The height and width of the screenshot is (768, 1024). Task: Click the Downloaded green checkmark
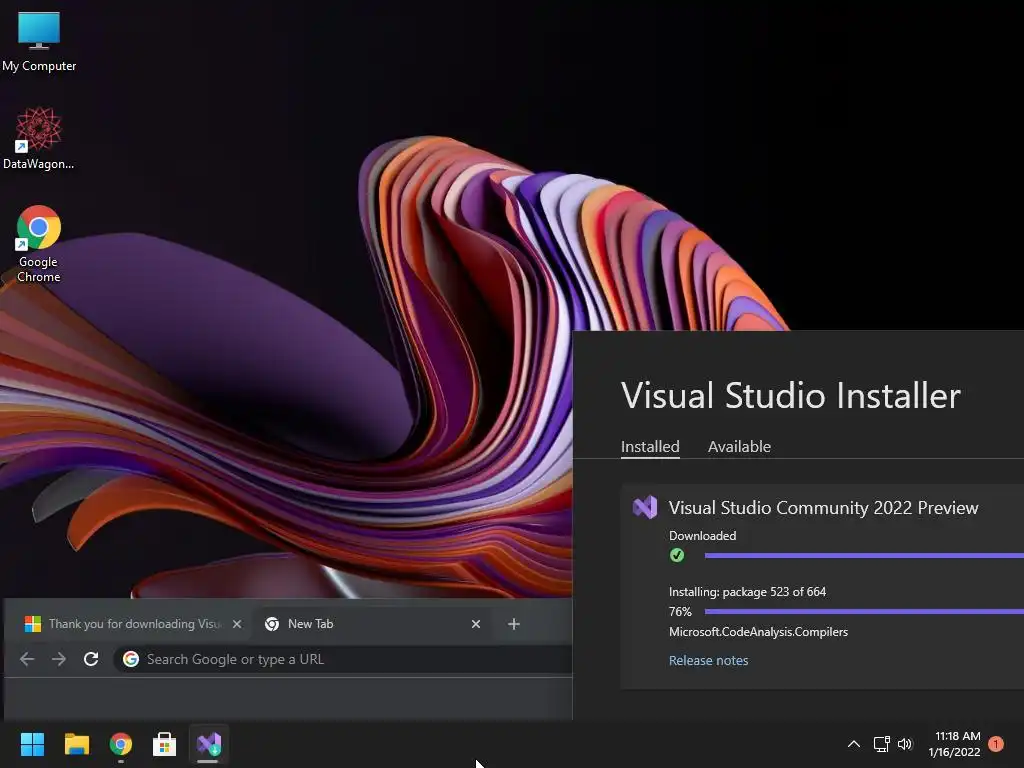pos(677,555)
